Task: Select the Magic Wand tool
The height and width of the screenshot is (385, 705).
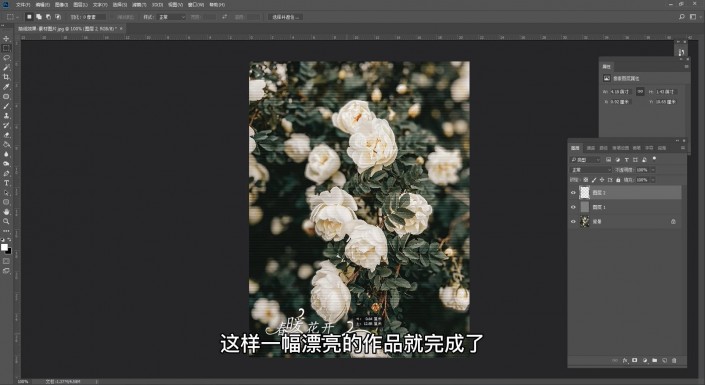Action: [6, 67]
